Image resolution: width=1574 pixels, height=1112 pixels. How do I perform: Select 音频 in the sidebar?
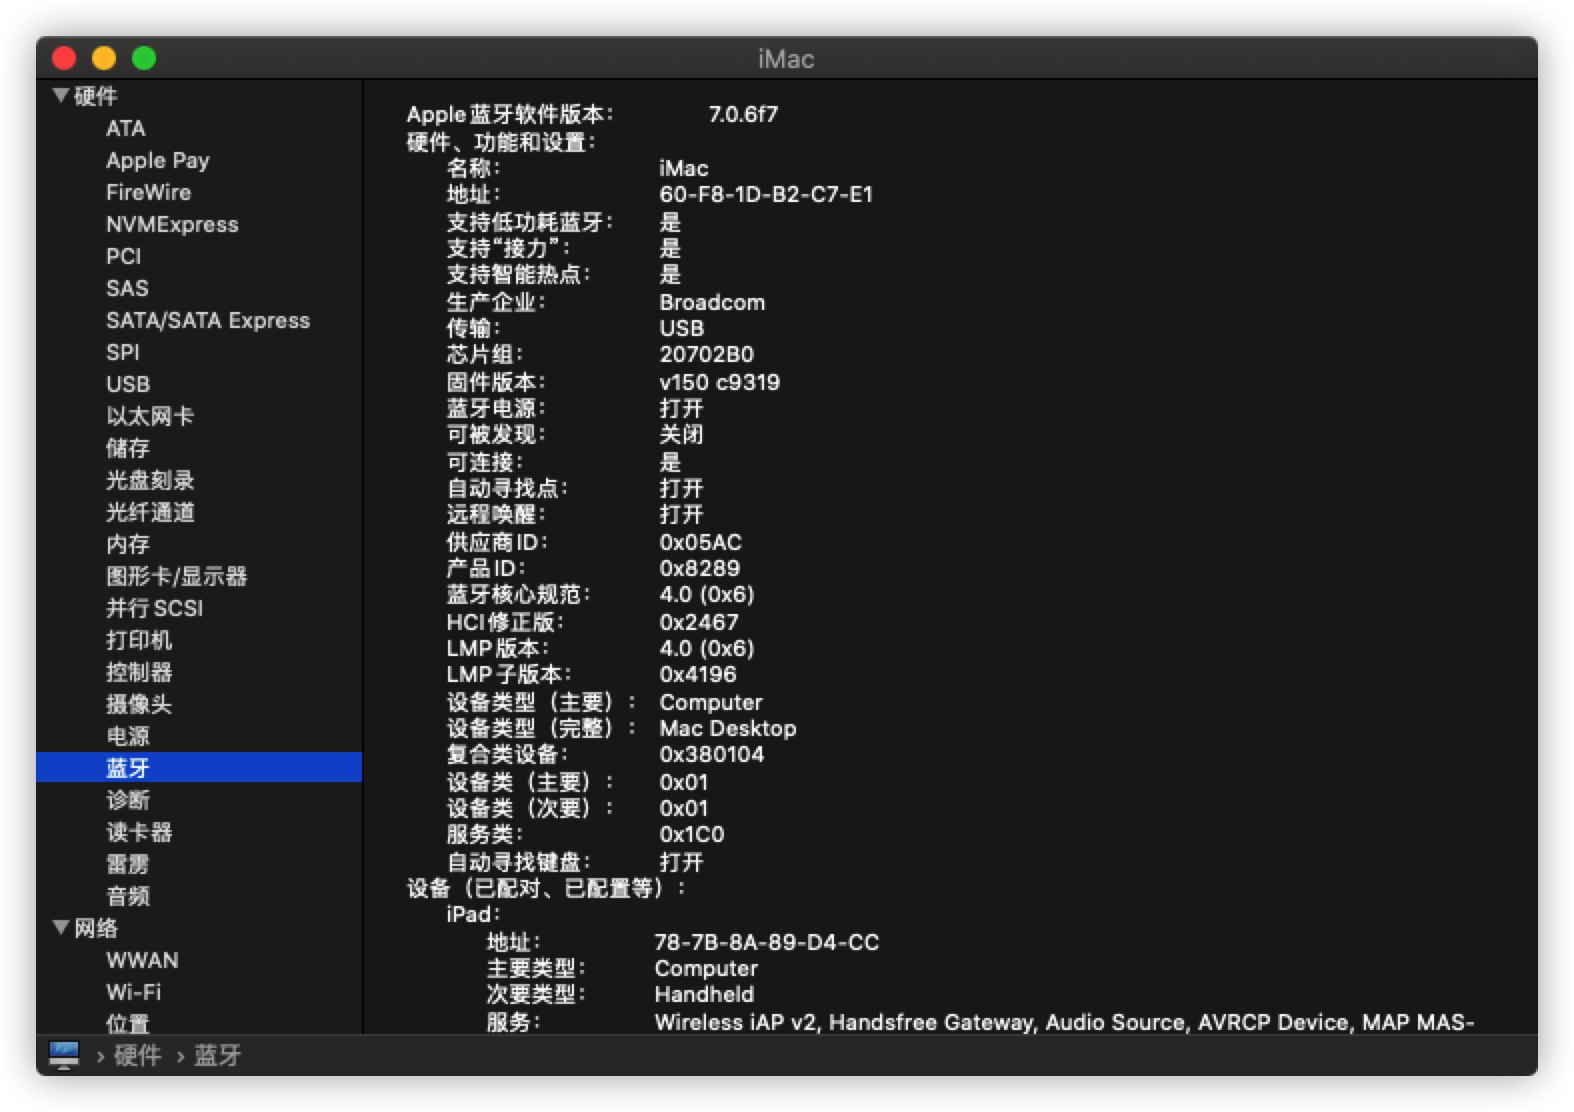[x=128, y=896]
